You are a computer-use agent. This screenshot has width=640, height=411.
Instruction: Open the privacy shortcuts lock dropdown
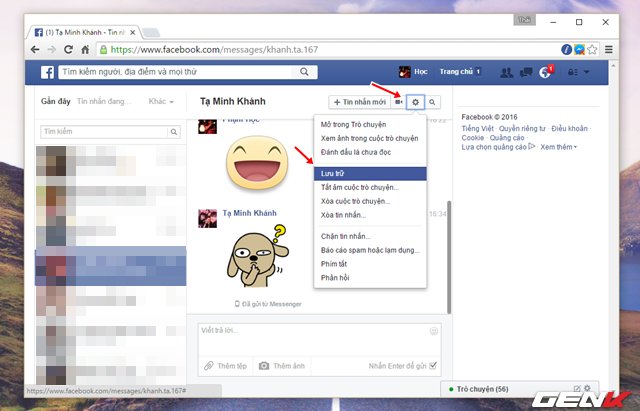point(574,72)
